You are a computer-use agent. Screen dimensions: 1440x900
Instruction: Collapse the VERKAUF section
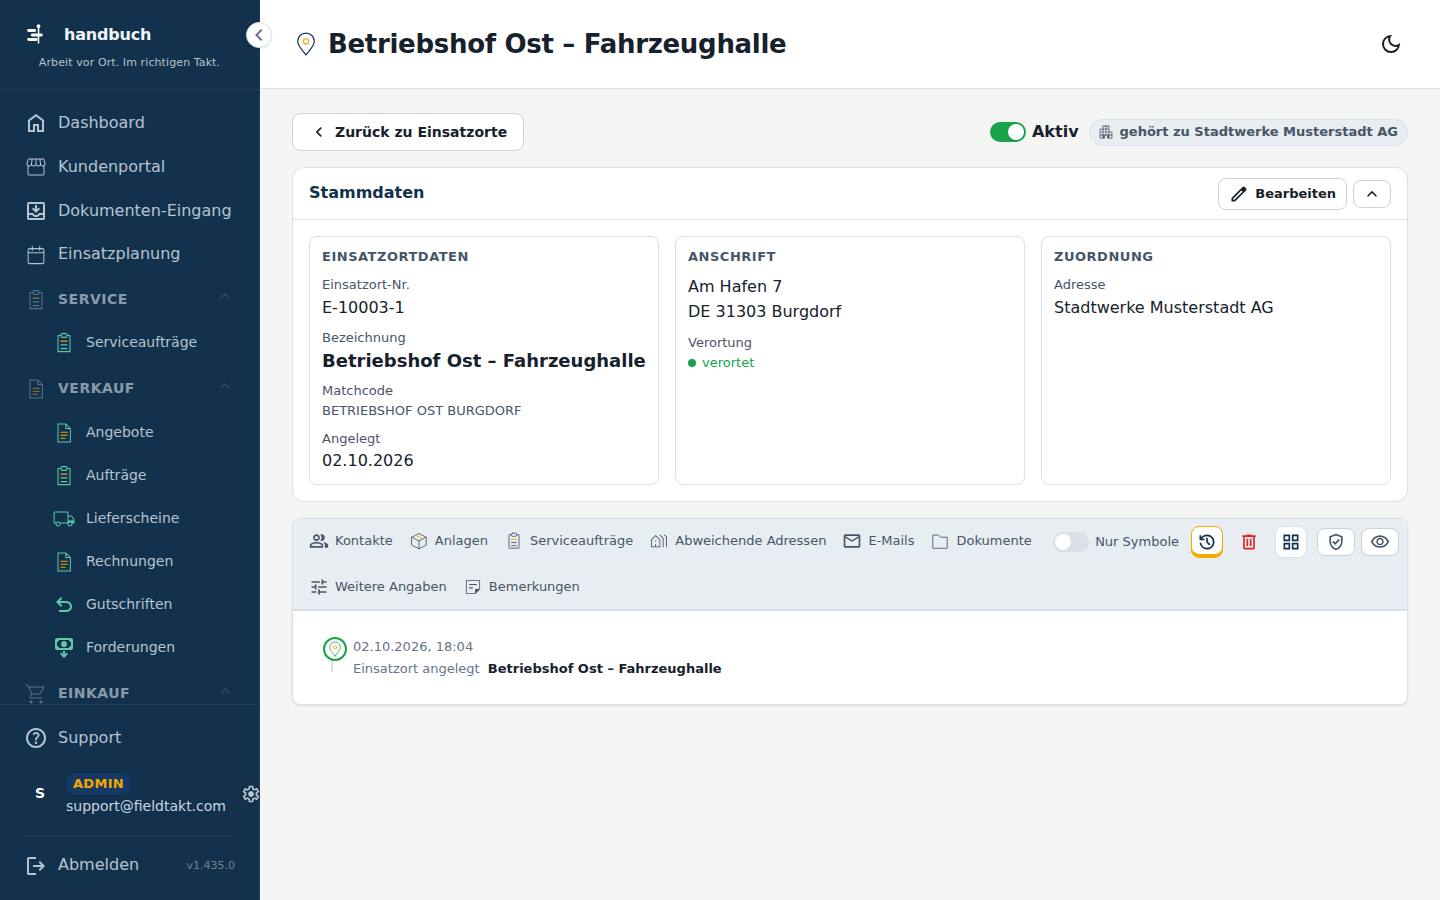coord(130,387)
